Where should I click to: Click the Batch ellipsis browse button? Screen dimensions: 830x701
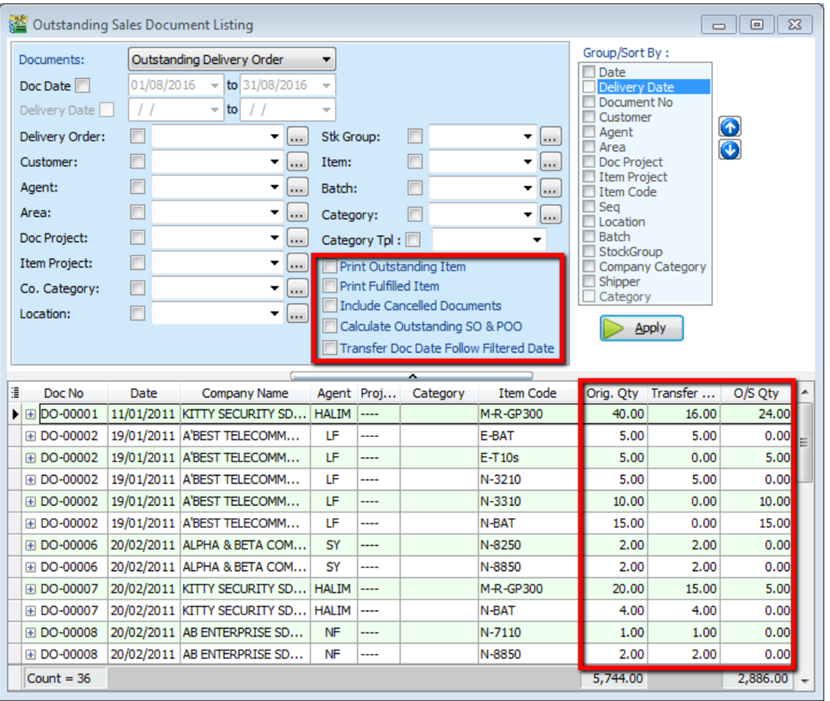coord(550,188)
